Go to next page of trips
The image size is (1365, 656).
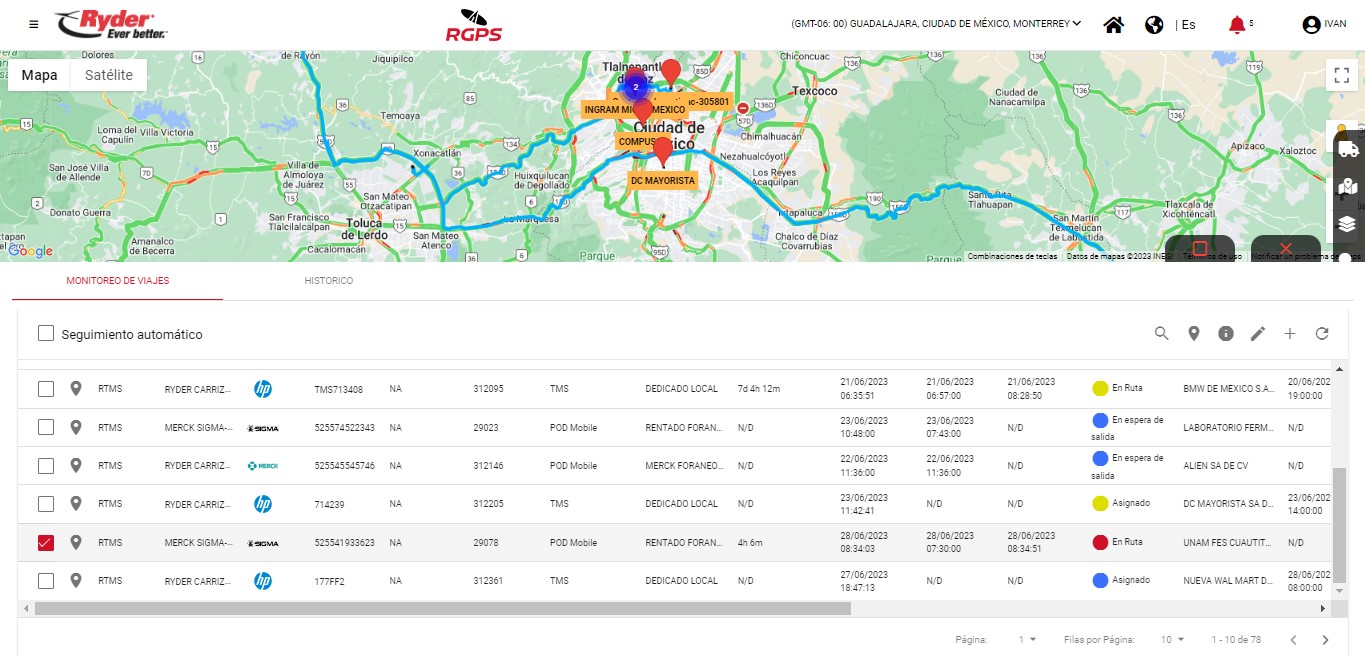coord(1325,640)
